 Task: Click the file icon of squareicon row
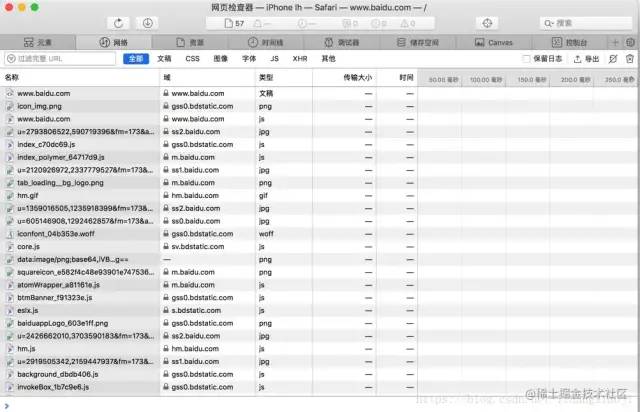[x=10, y=272]
